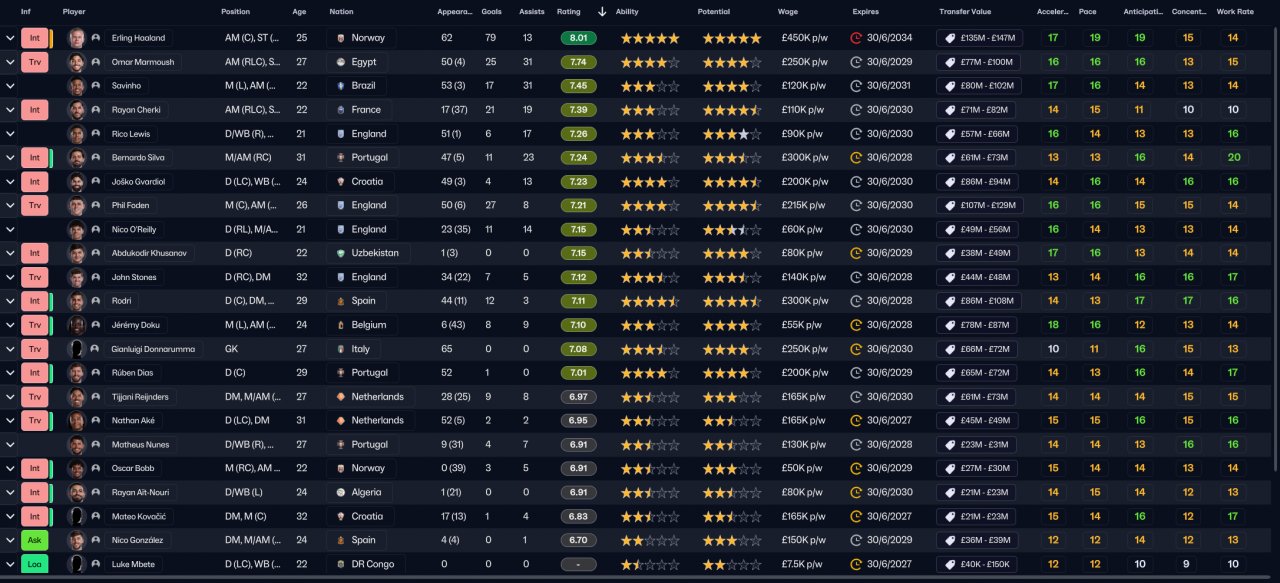Click the Int badge on Oscar Bobb's row
The height and width of the screenshot is (583, 1280).
click(34, 468)
